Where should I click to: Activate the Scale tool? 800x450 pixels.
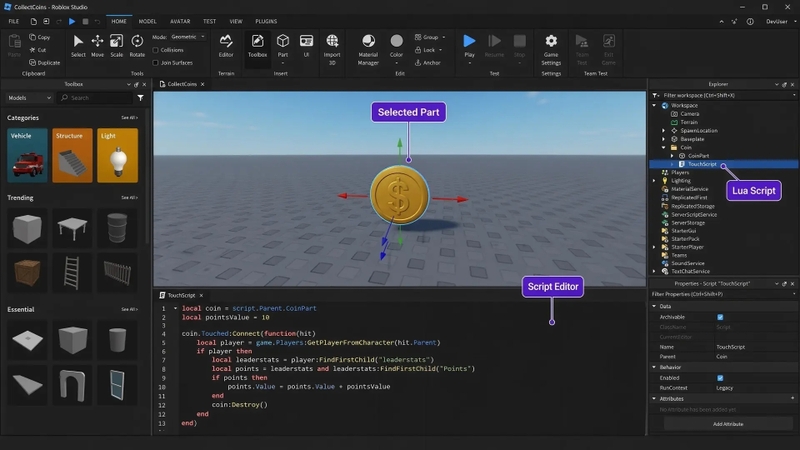116,45
